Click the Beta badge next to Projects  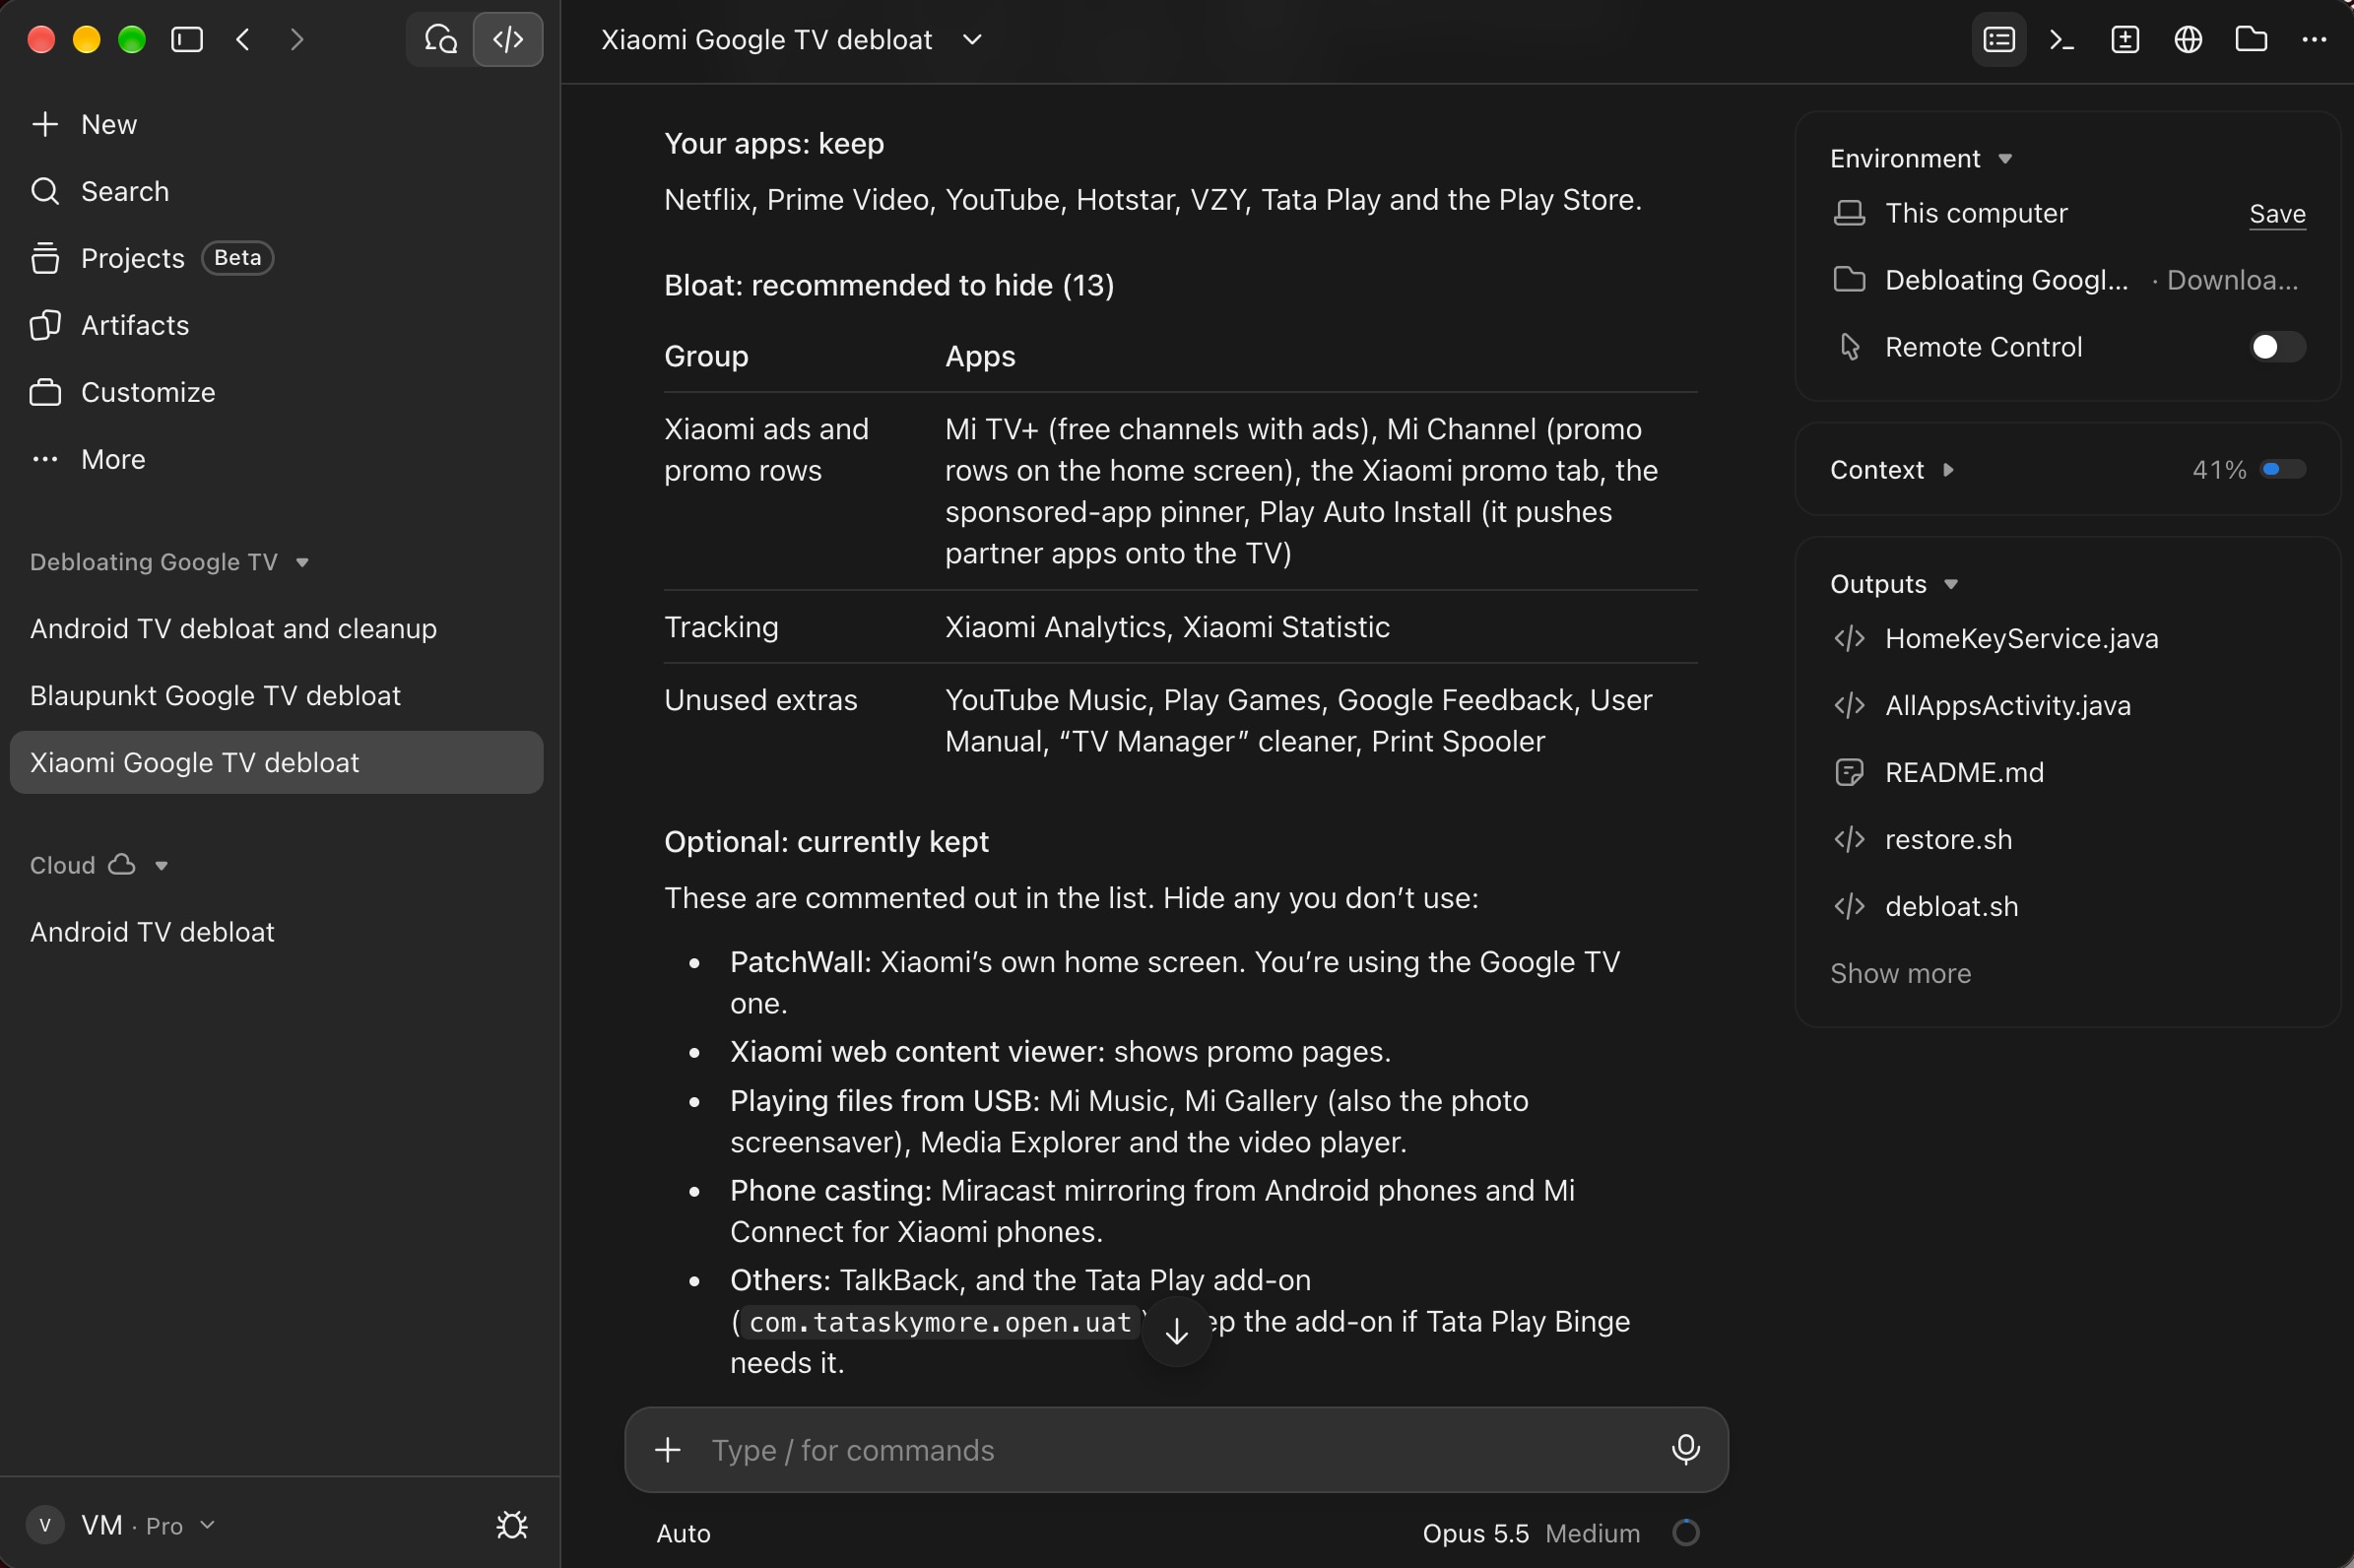pyautogui.click(x=237, y=258)
